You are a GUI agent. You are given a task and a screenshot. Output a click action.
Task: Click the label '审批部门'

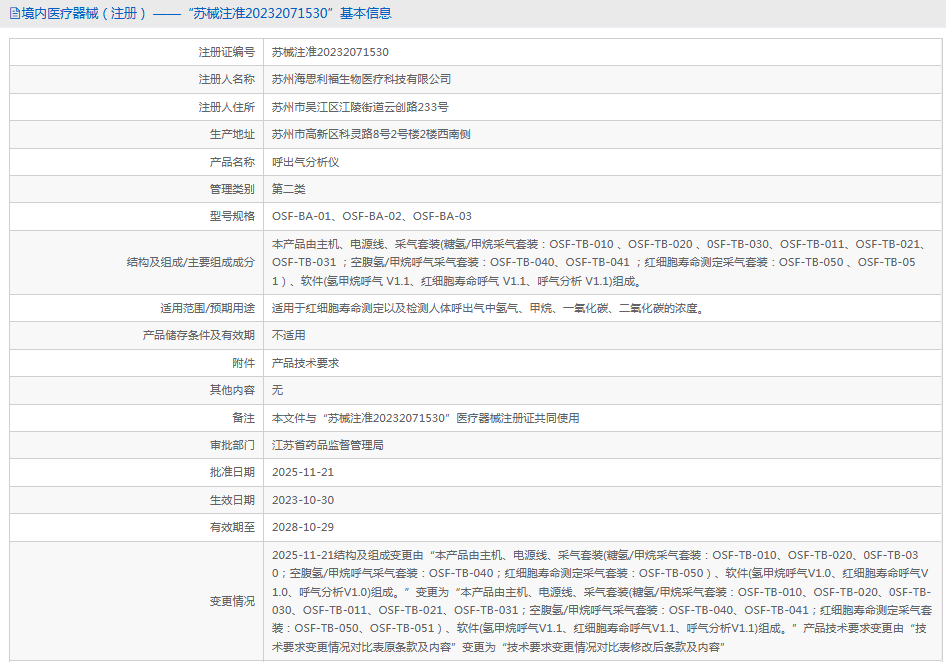click(232, 445)
